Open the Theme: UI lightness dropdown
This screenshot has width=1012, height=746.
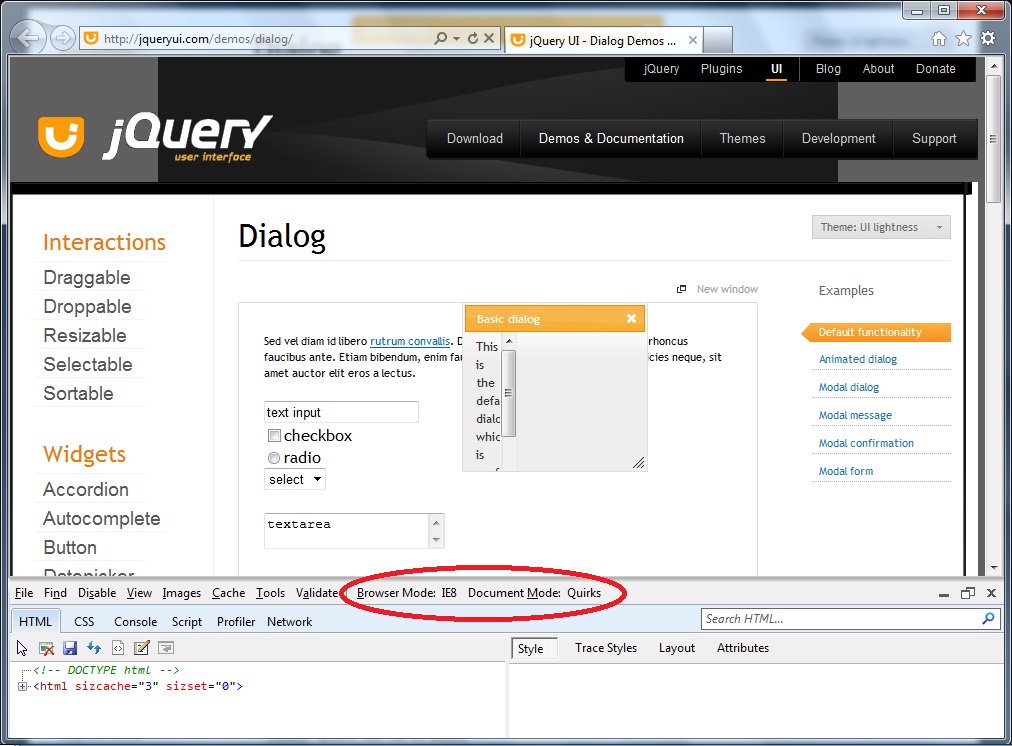(881, 227)
